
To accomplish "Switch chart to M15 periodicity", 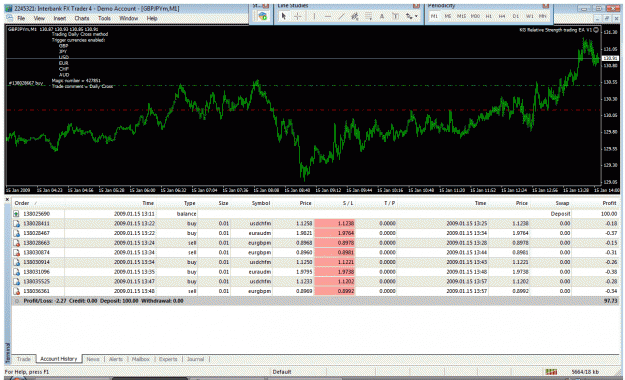I will [462, 16].
